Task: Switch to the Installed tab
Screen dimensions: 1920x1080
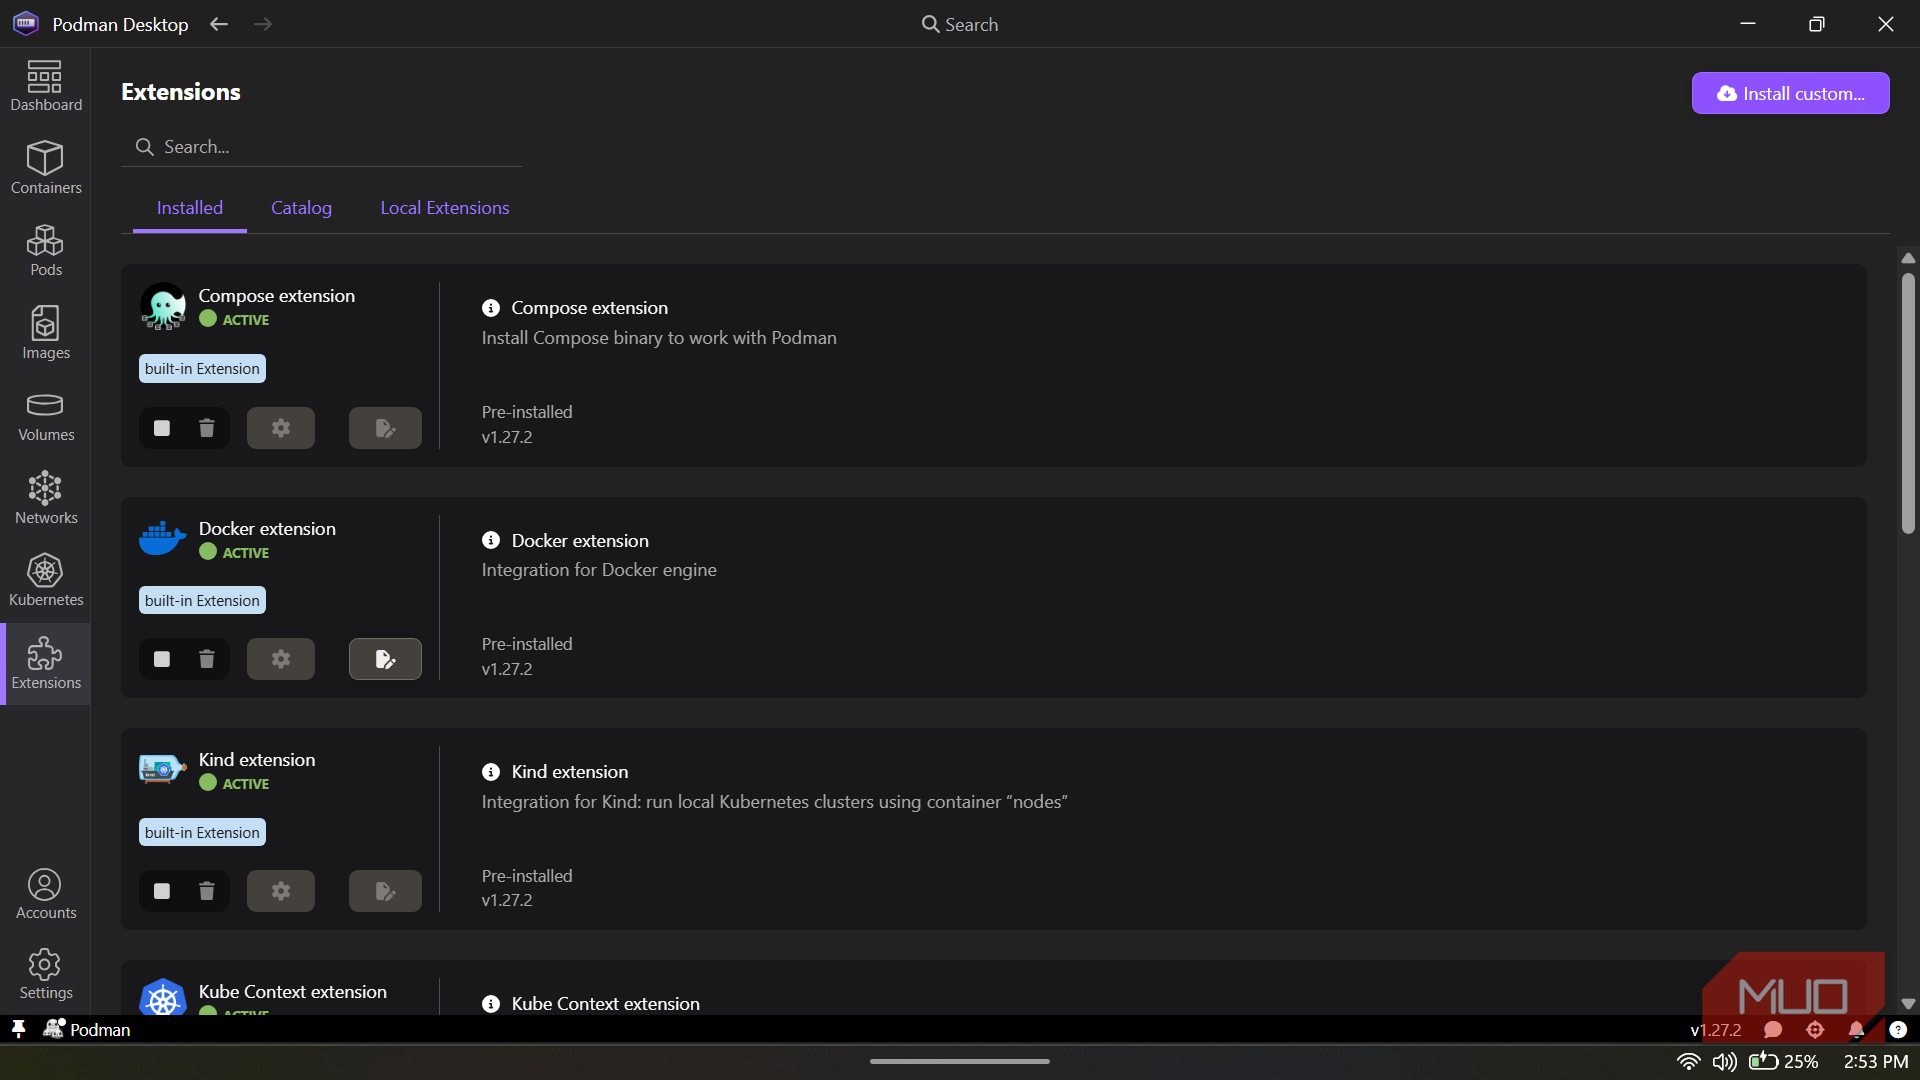Action: tap(190, 208)
